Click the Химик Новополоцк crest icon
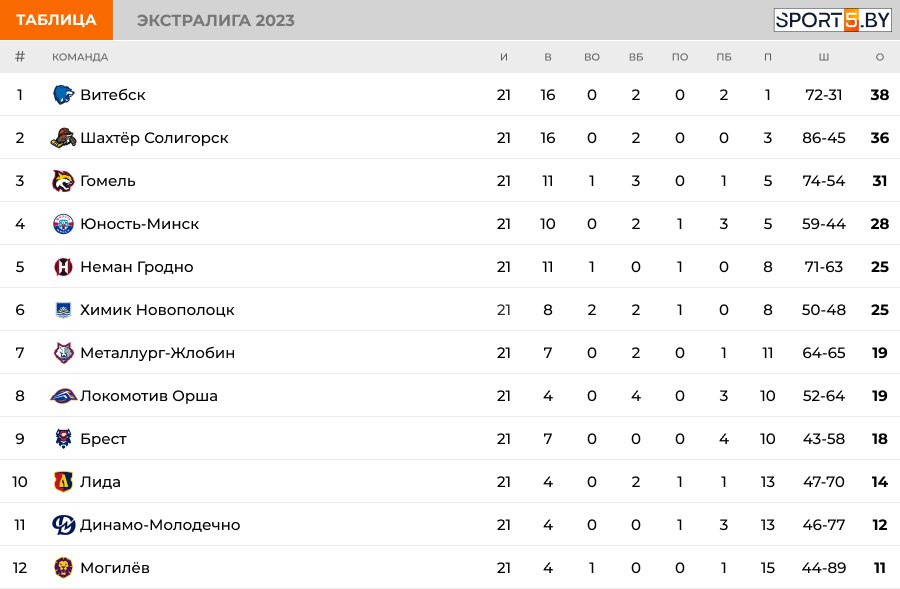 point(63,310)
